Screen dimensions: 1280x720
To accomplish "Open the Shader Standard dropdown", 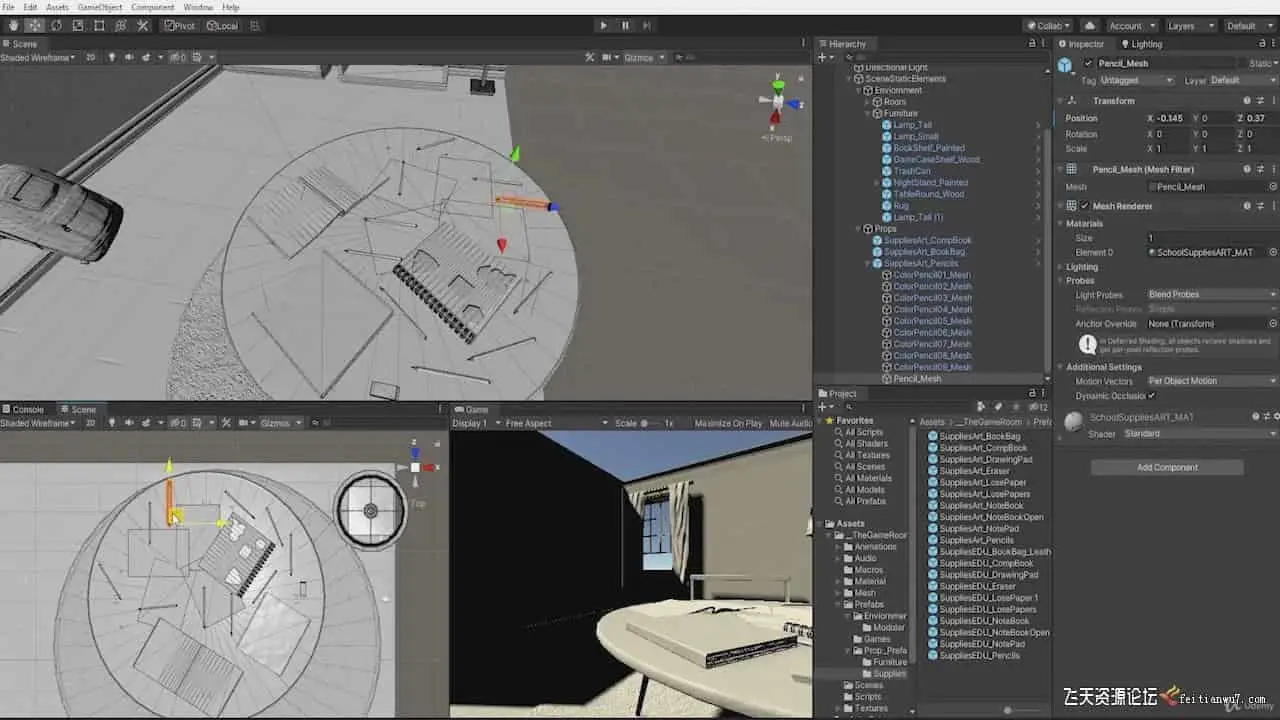I will (1199, 434).
